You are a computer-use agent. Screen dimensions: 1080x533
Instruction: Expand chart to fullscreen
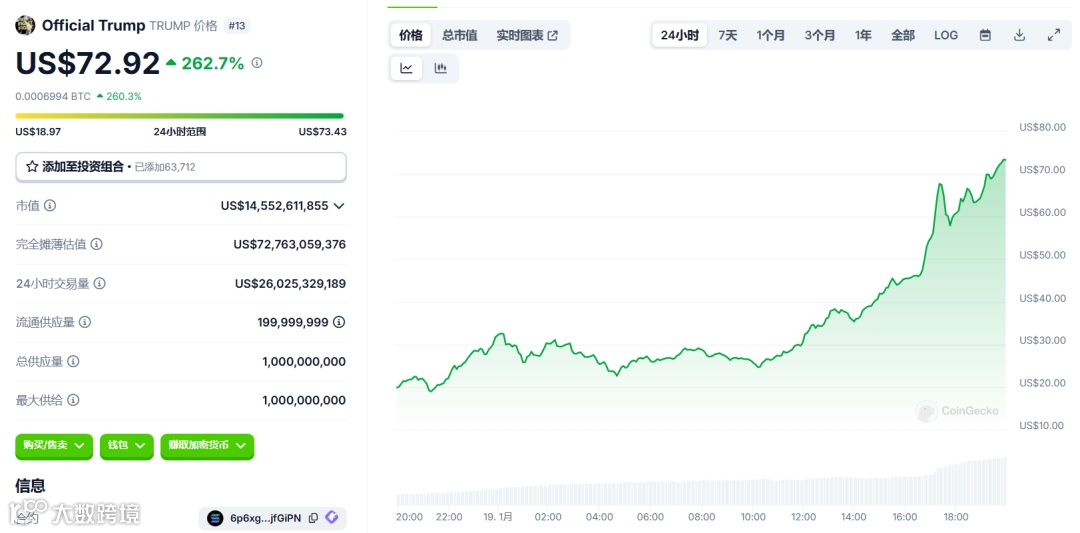pyautogui.click(x=1053, y=35)
